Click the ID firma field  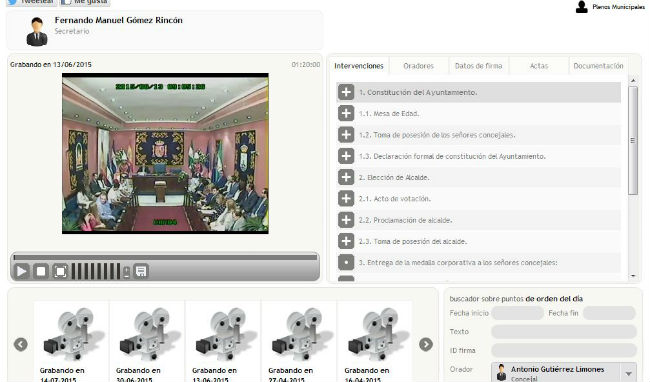(564, 351)
